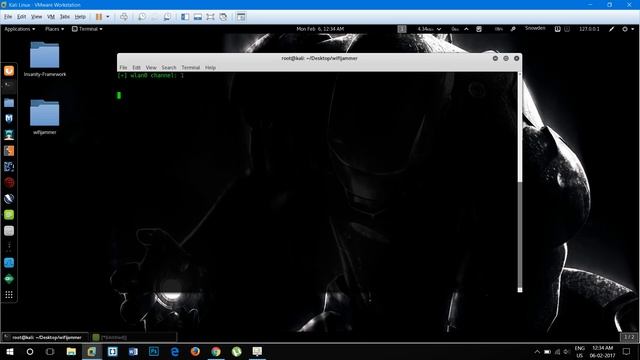This screenshot has width=640, height=360.
Task: Select the Untitled window in bottom panel
Action: [133, 337]
